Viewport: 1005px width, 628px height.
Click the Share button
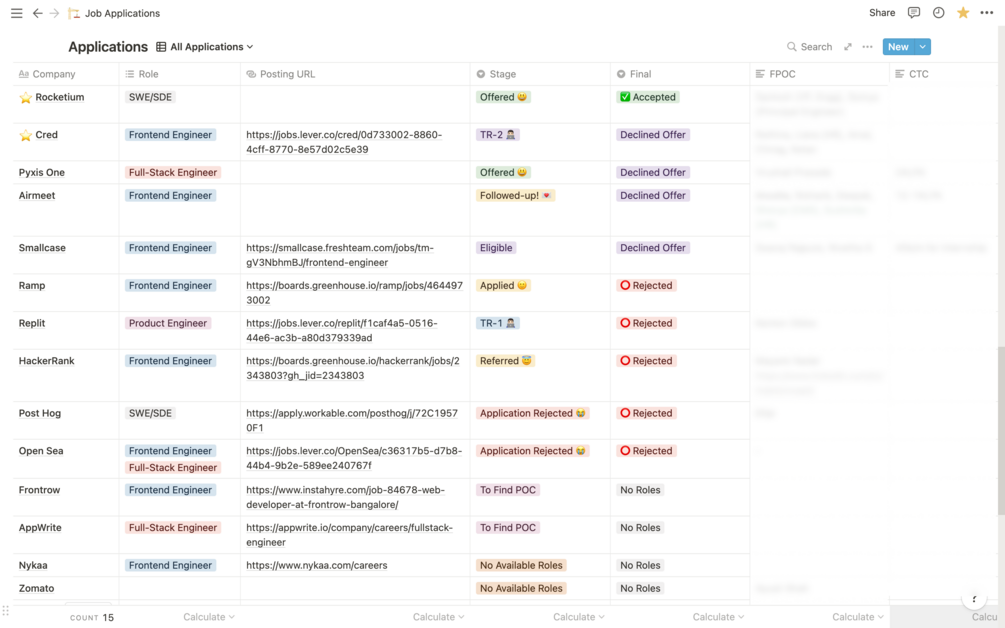coord(882,13)
